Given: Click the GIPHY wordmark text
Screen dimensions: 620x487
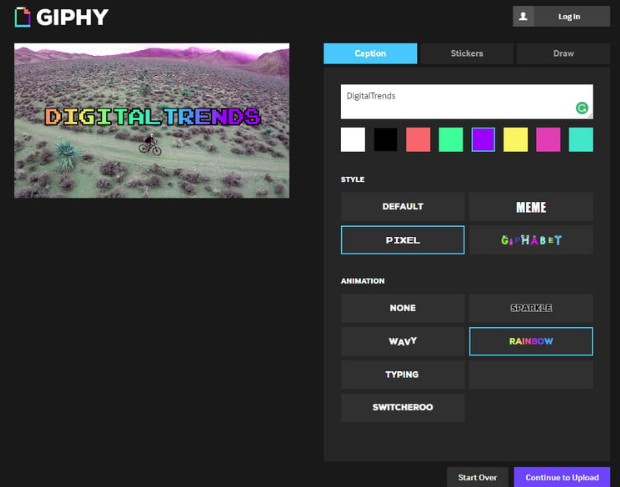Looking at the screenshot, I should pos(72,17).
